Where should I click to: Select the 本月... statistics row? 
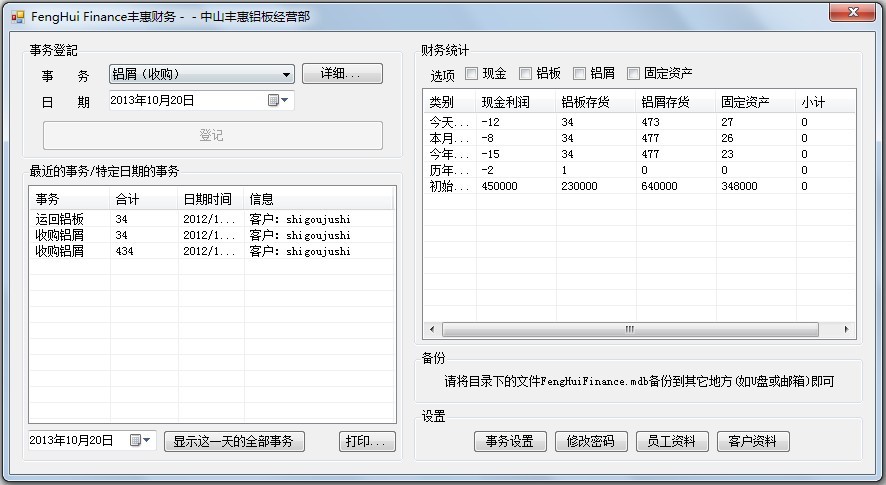pos(639,138)
